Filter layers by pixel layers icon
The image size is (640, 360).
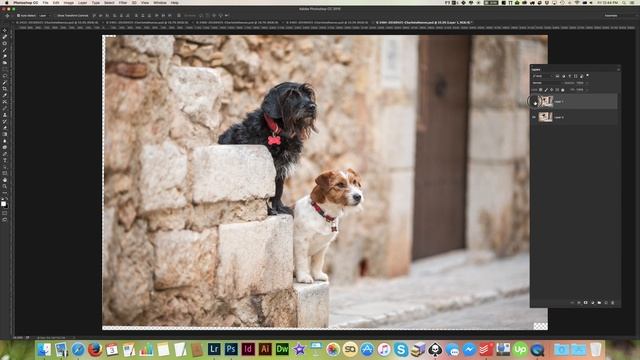coord(557,76)
